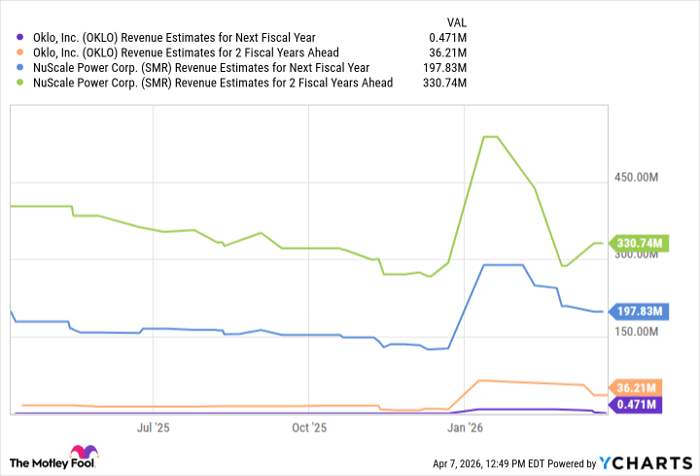Viewport: 700px width, 476px height.
Task: Click the blue 197.83M value flag
Action: tap(638, 312)
